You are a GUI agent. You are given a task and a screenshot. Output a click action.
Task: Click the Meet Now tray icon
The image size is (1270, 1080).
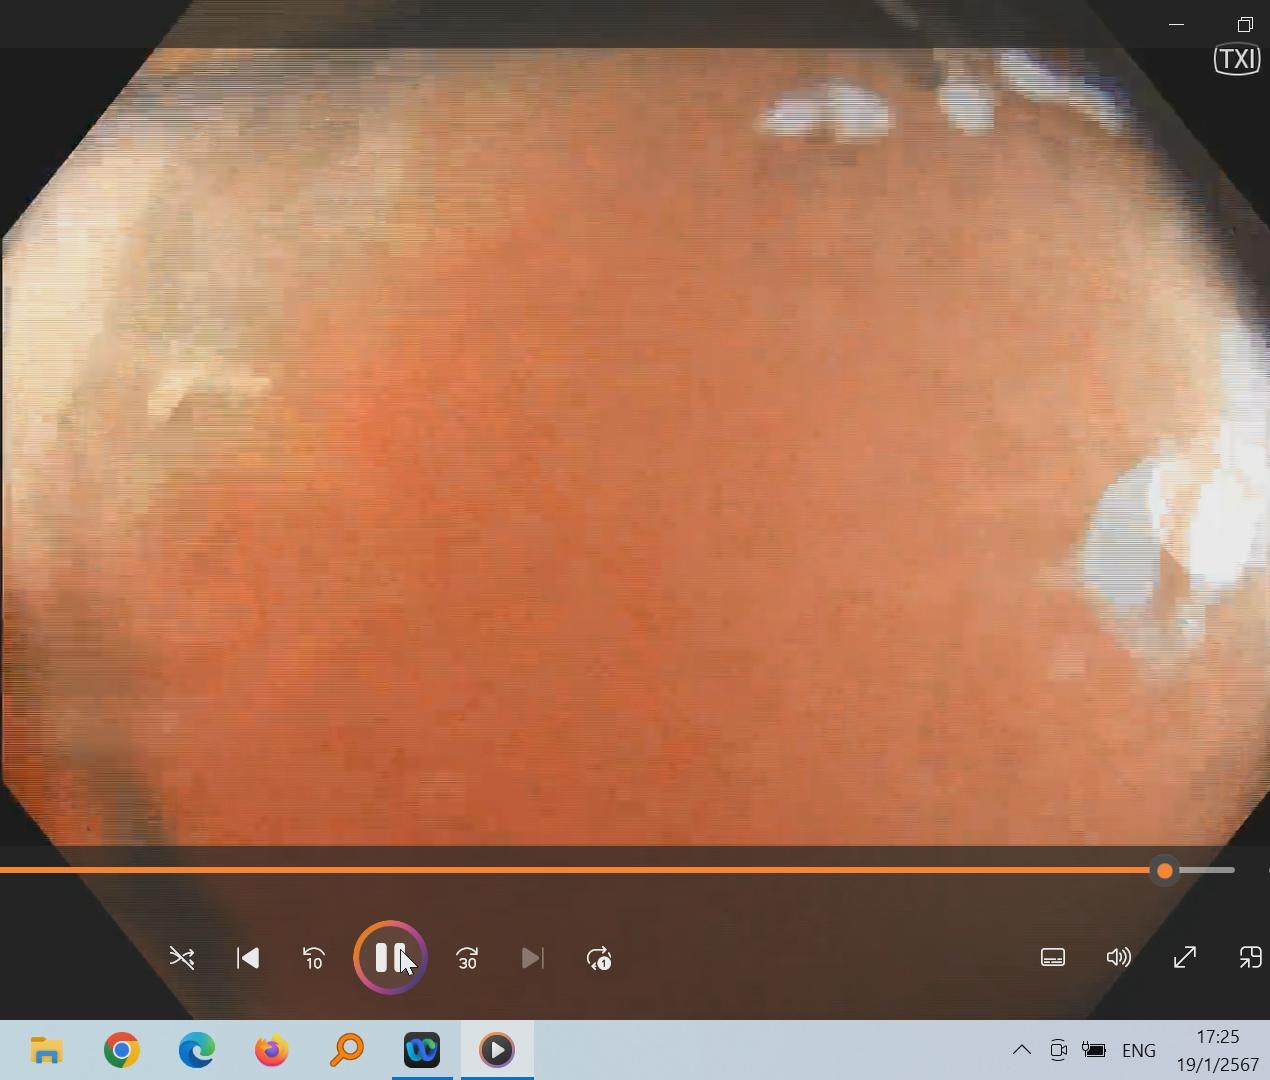[x=1058, y=1050]
